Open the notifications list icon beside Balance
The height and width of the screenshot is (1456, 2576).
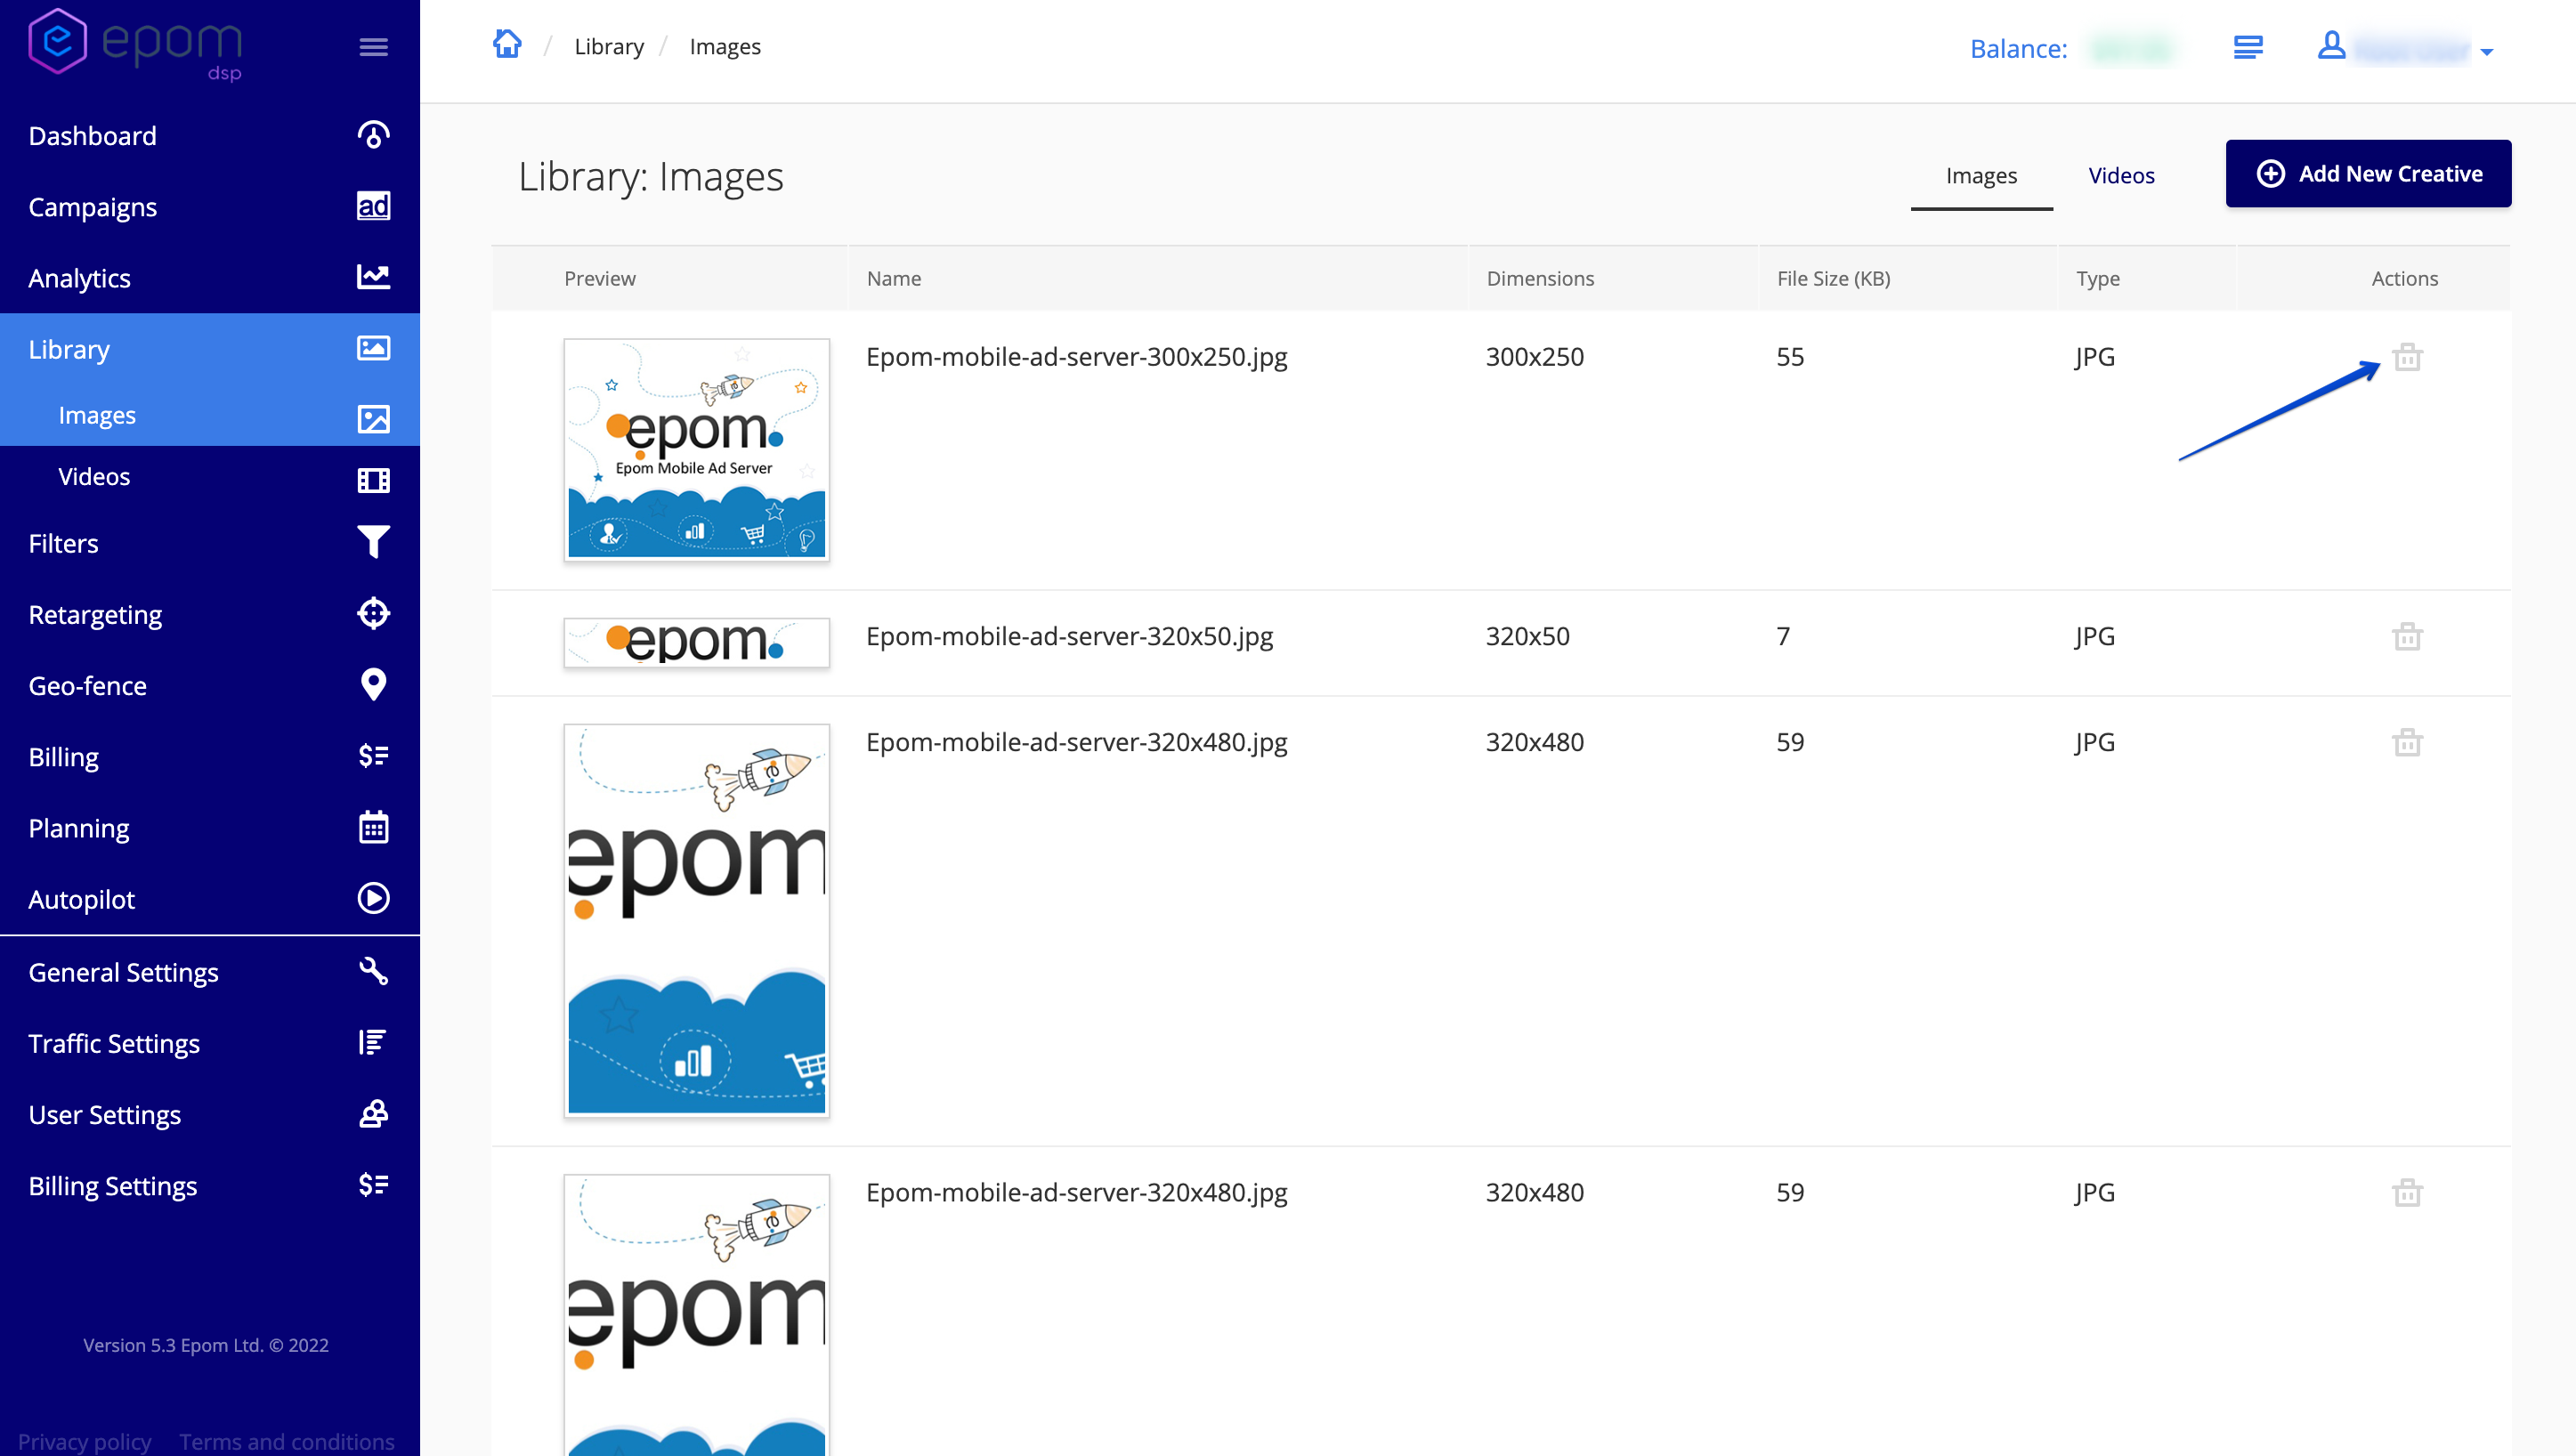click(2247, 47)
